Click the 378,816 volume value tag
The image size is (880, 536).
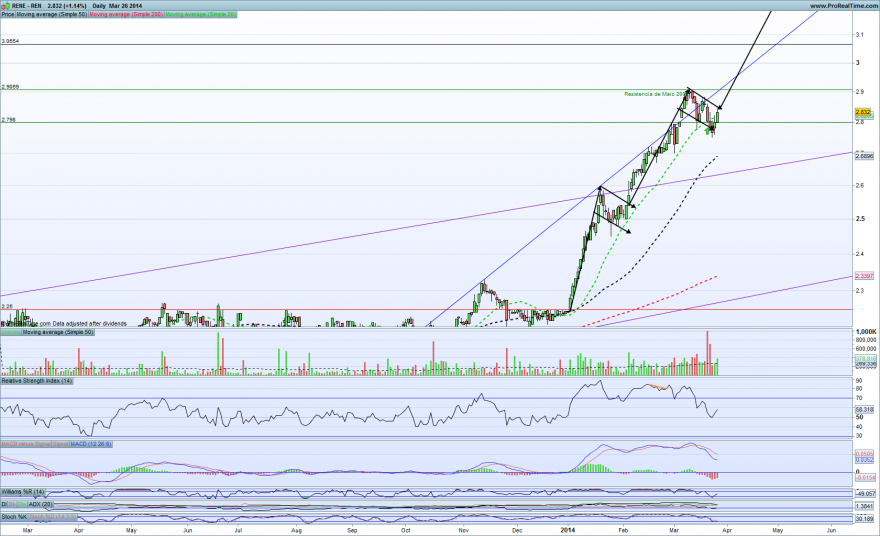coord(865,358)
